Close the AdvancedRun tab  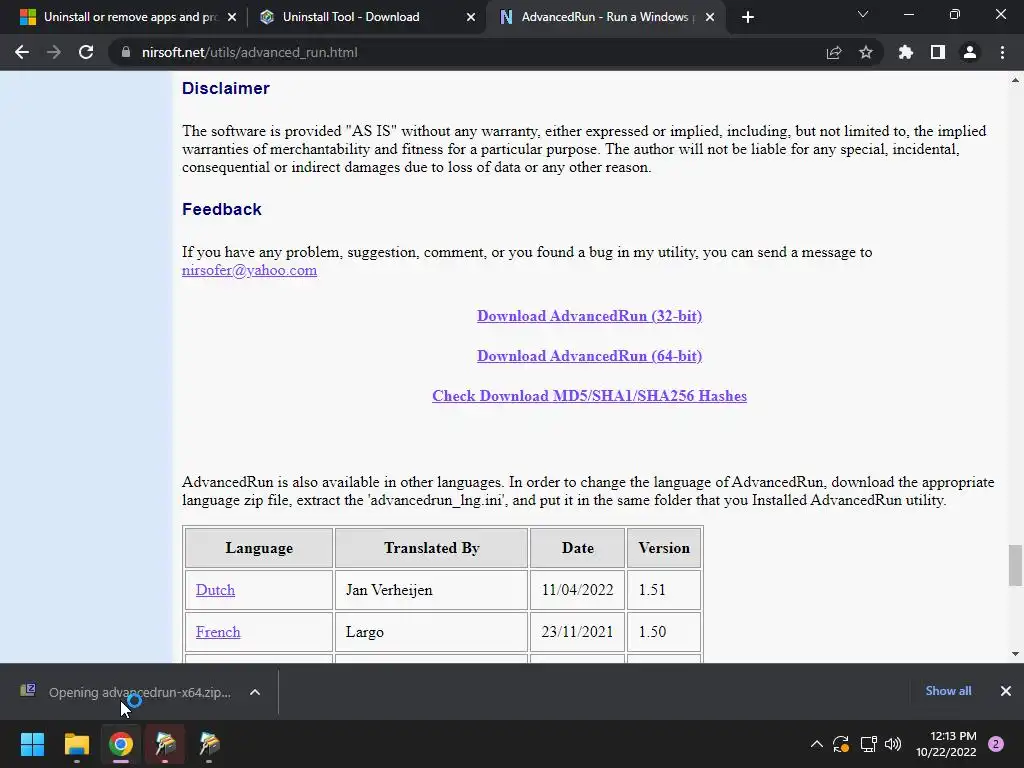tap(710, 17)
